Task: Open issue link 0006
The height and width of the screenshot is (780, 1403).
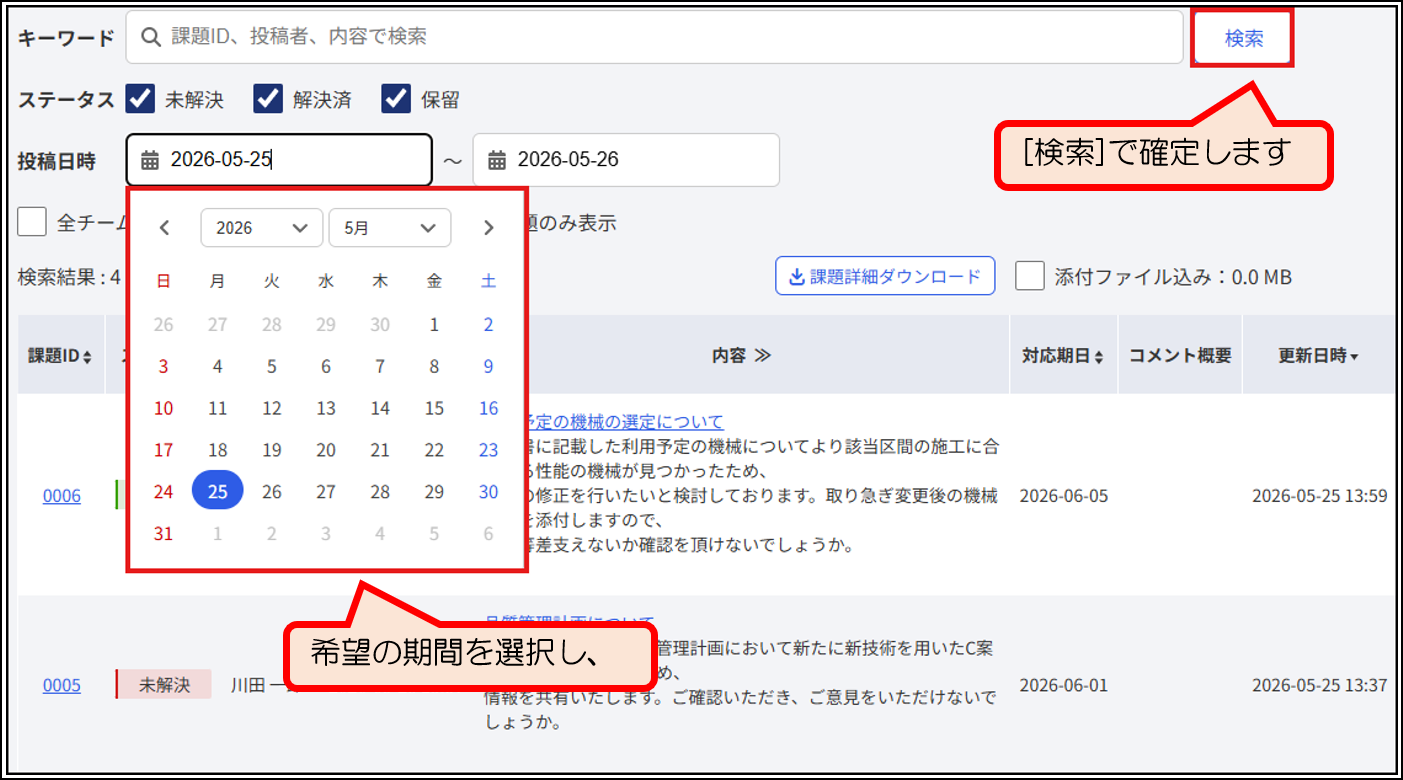Action: coord(62,496)
